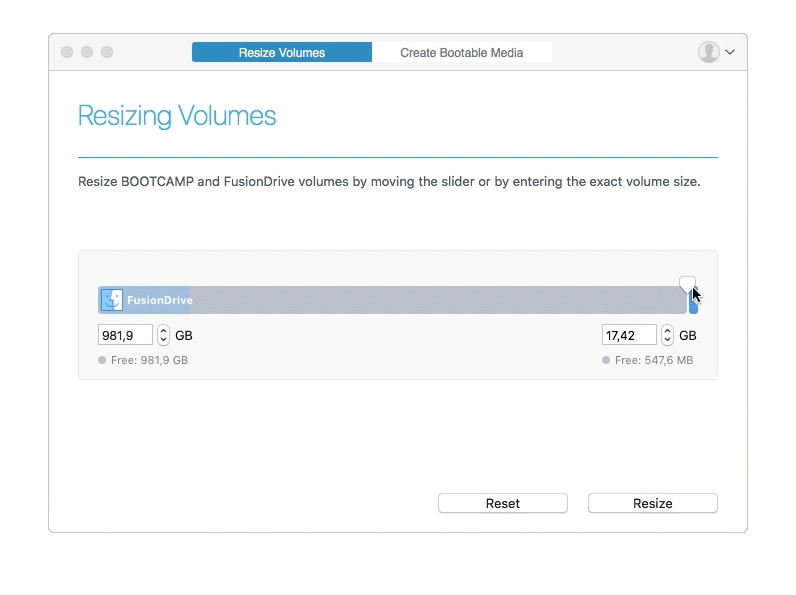The width and height of the screenshot is (796, 595).
Task: Open the Create Bootable Media tab
Action: (461, 52)
